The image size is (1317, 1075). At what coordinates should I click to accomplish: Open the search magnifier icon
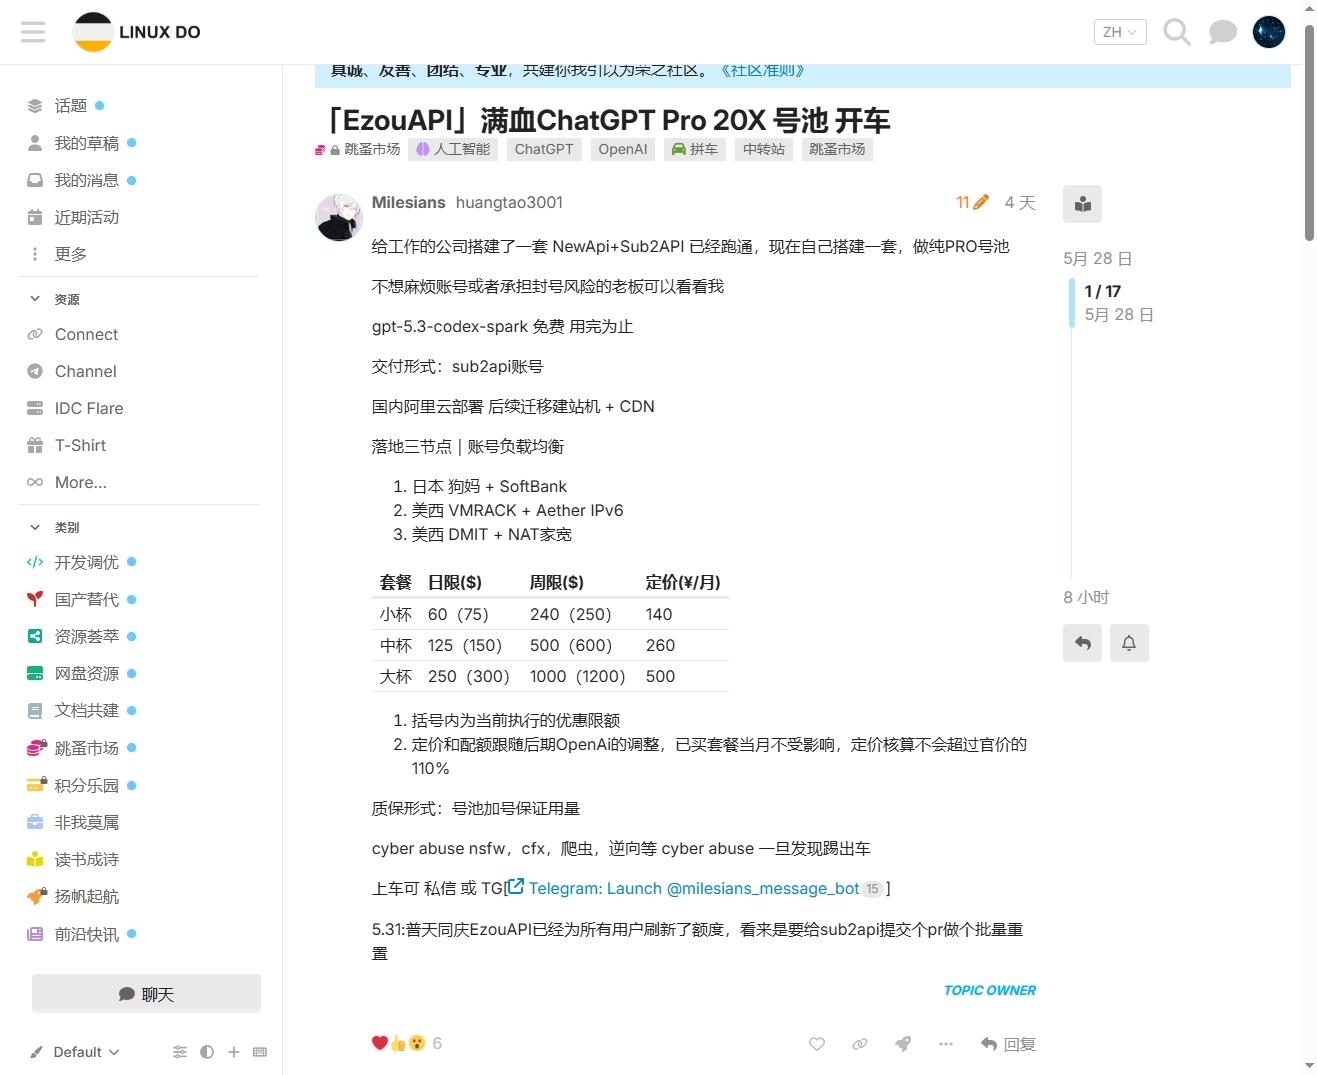(x=1177, y=32)
